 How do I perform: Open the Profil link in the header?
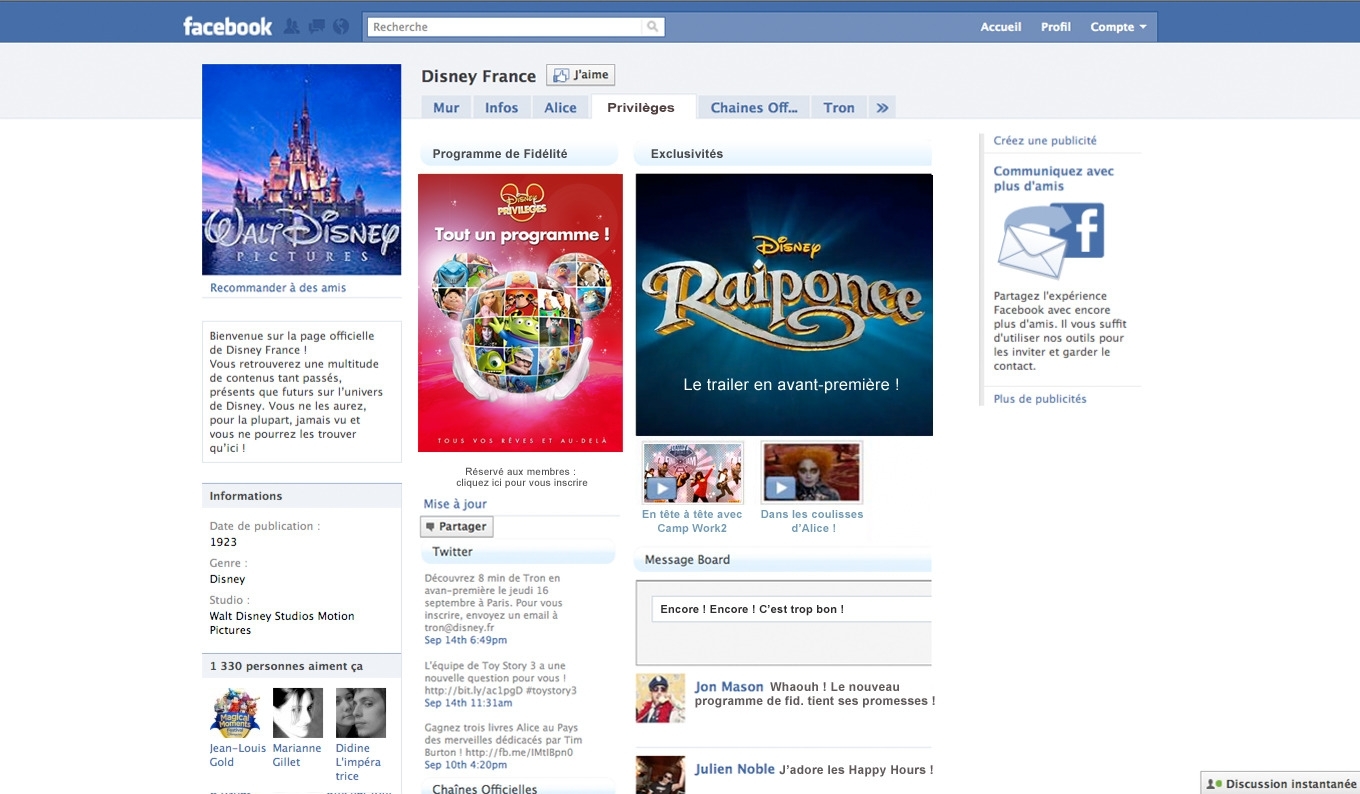pyautogui.click(x=1056, y=27)
